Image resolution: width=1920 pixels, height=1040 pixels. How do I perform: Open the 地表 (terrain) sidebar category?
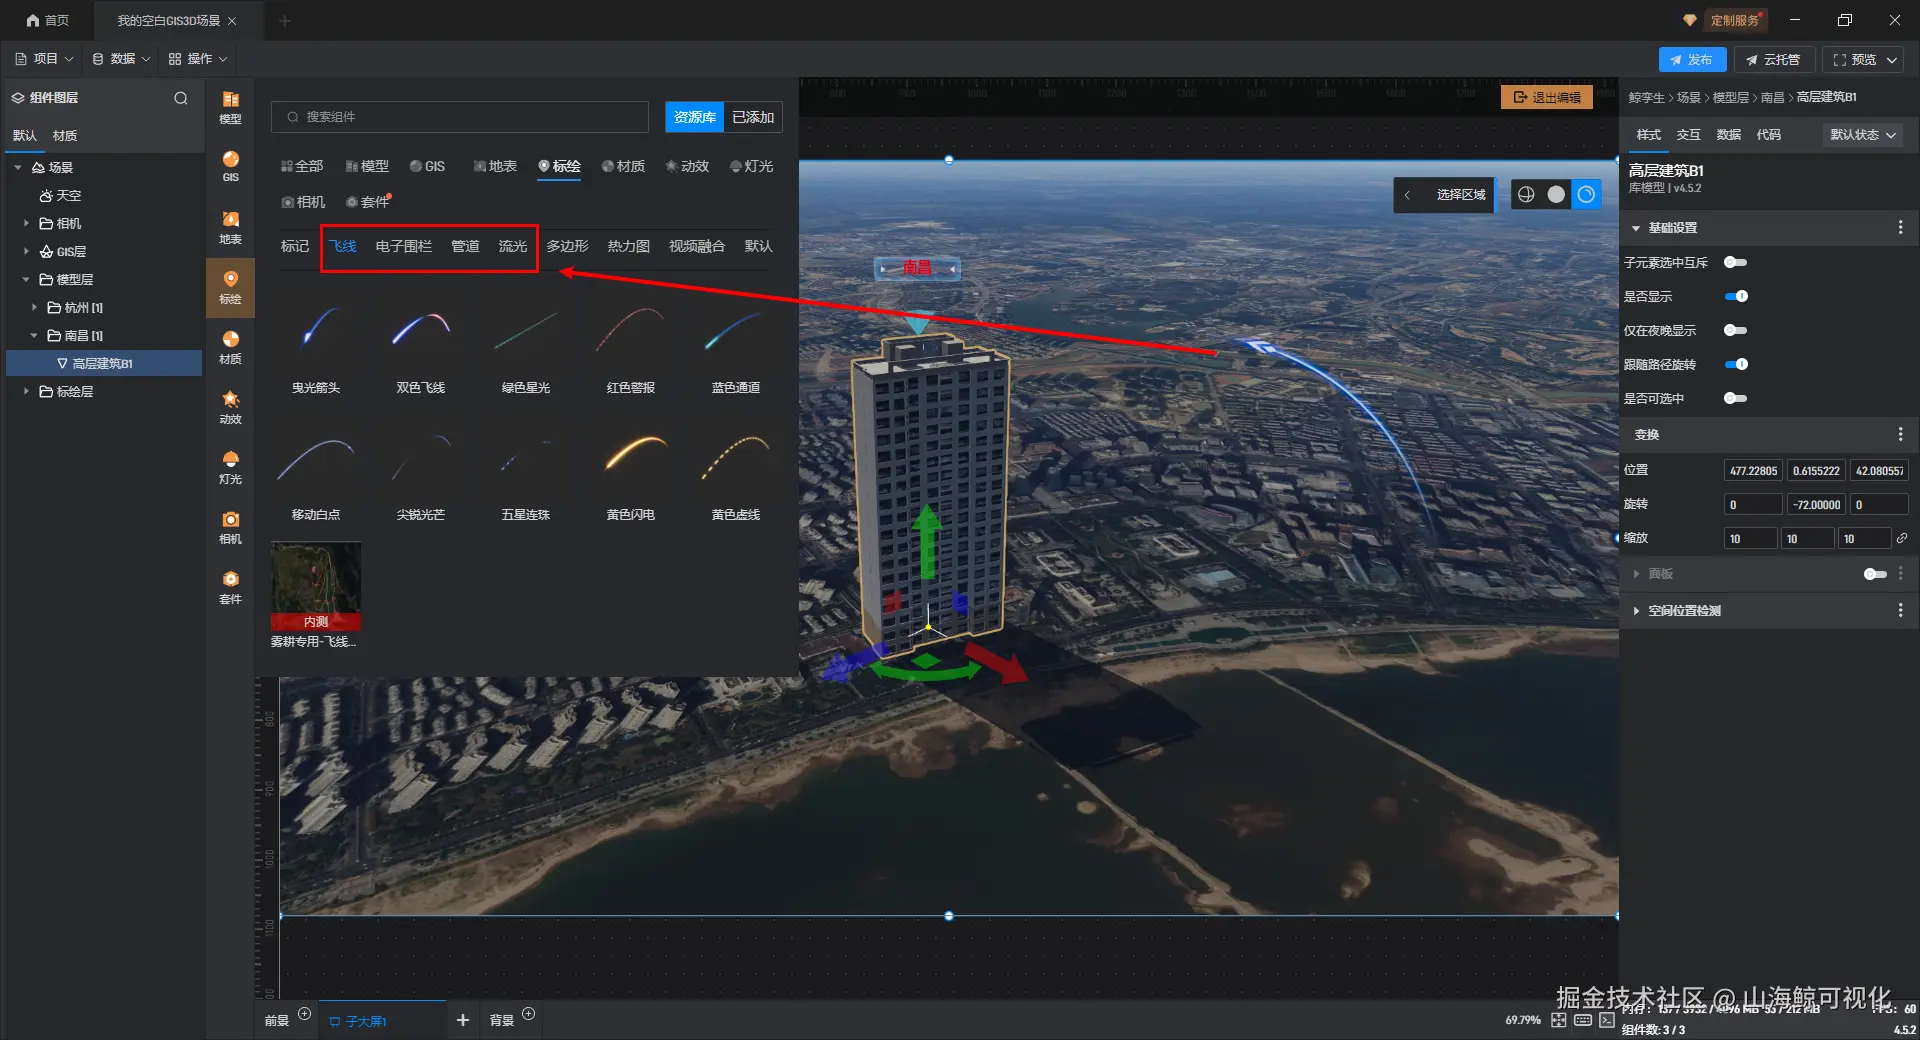click(x=230, y=227)
